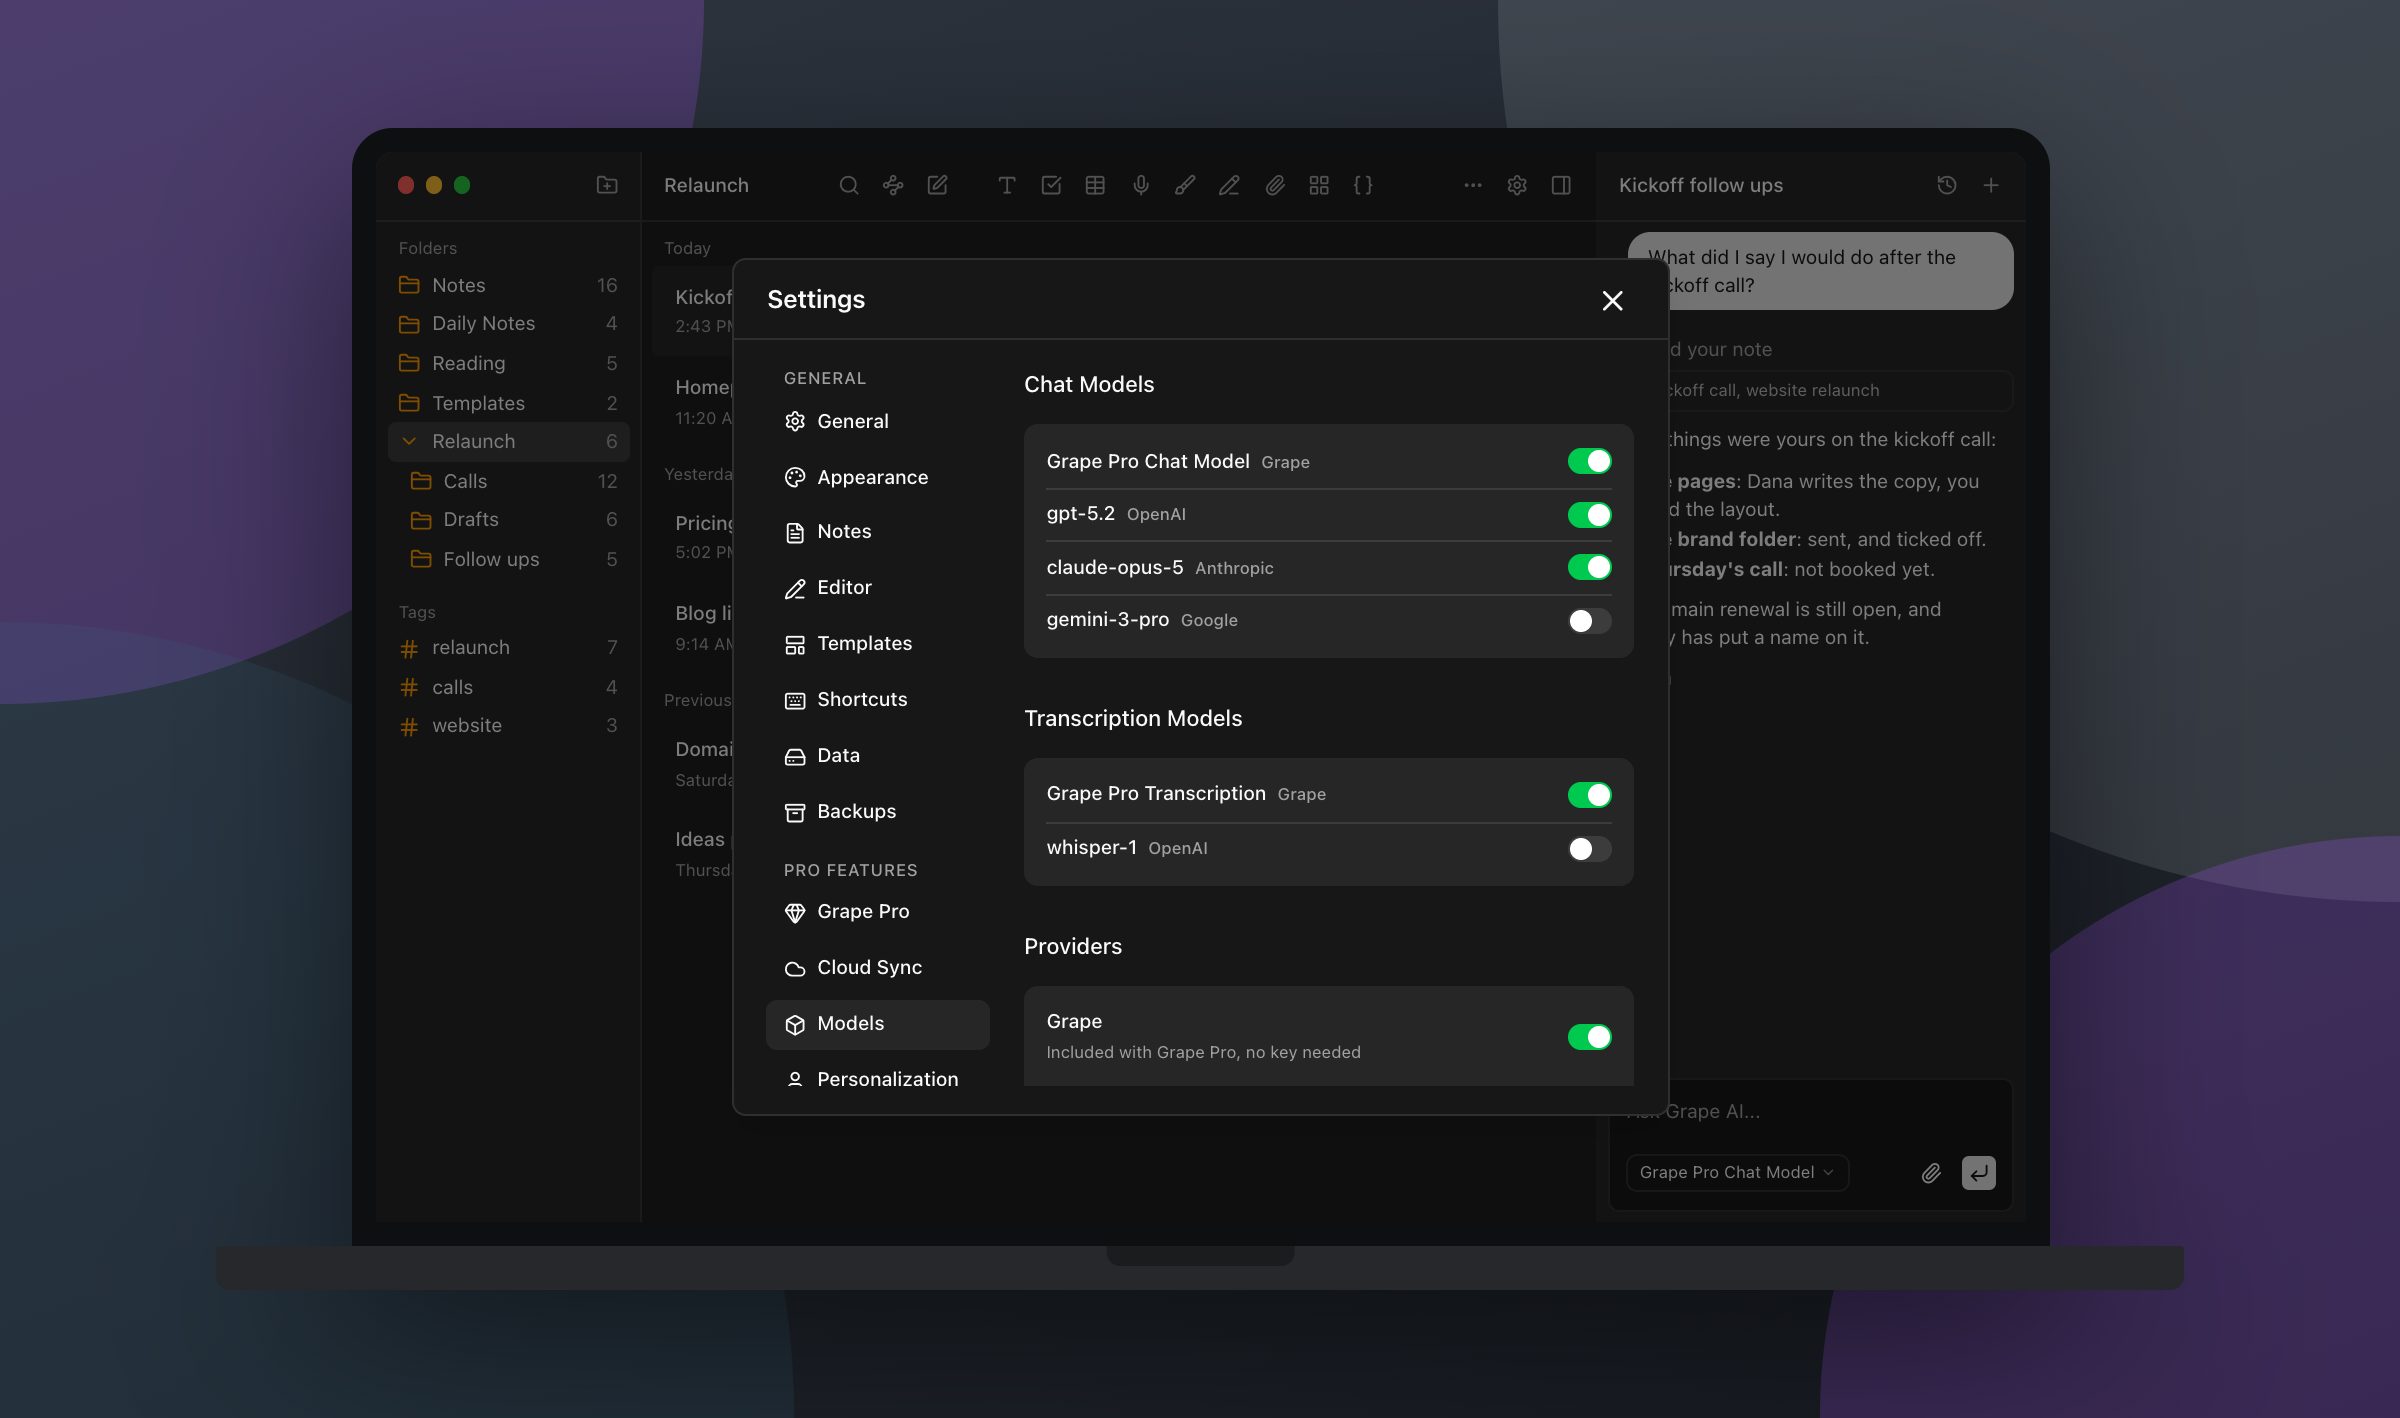Image resolution: width=2400 pixels, height=1418 pixels.
Task: Select the Models settings section
Action: pos(877,1023)
